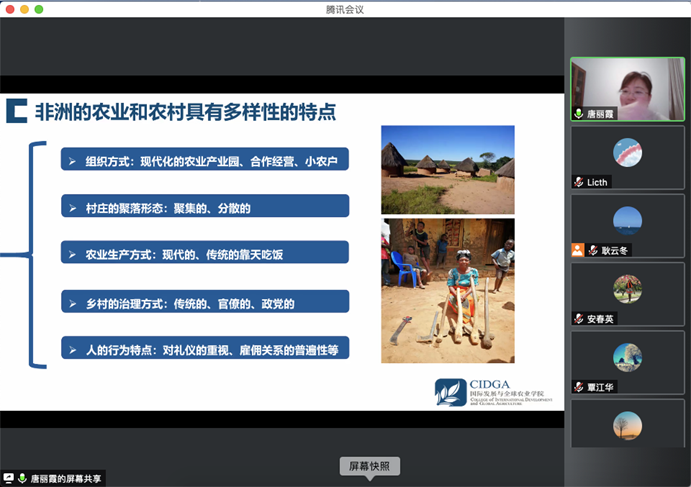
Task: Select the unnamed bottom participant's sunset avatar
Action: coord(627,426)
